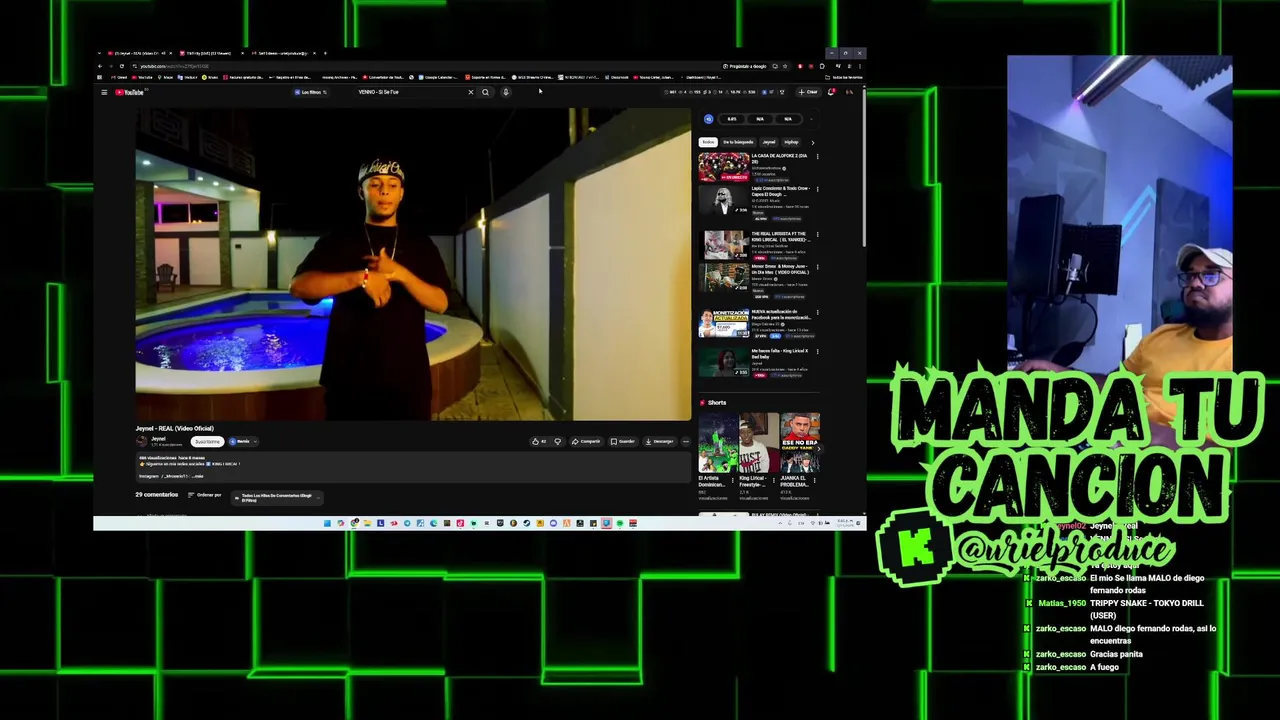Bookmark this page with the star icon
Screen dimensions: 1280x720
(785, 66)
